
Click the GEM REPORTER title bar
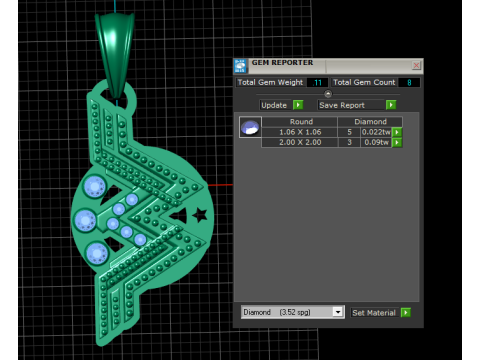click(x=328, y=66)
